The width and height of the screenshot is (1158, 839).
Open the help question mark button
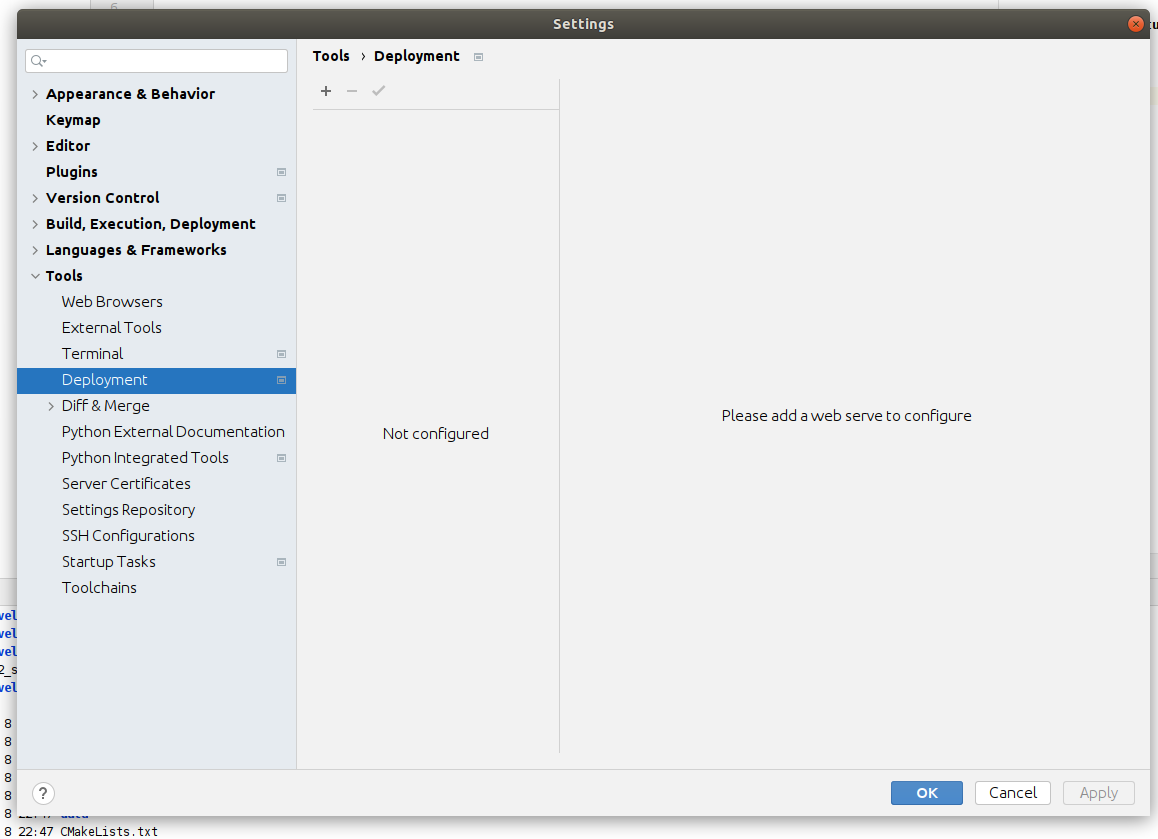(x=43, y=793)
